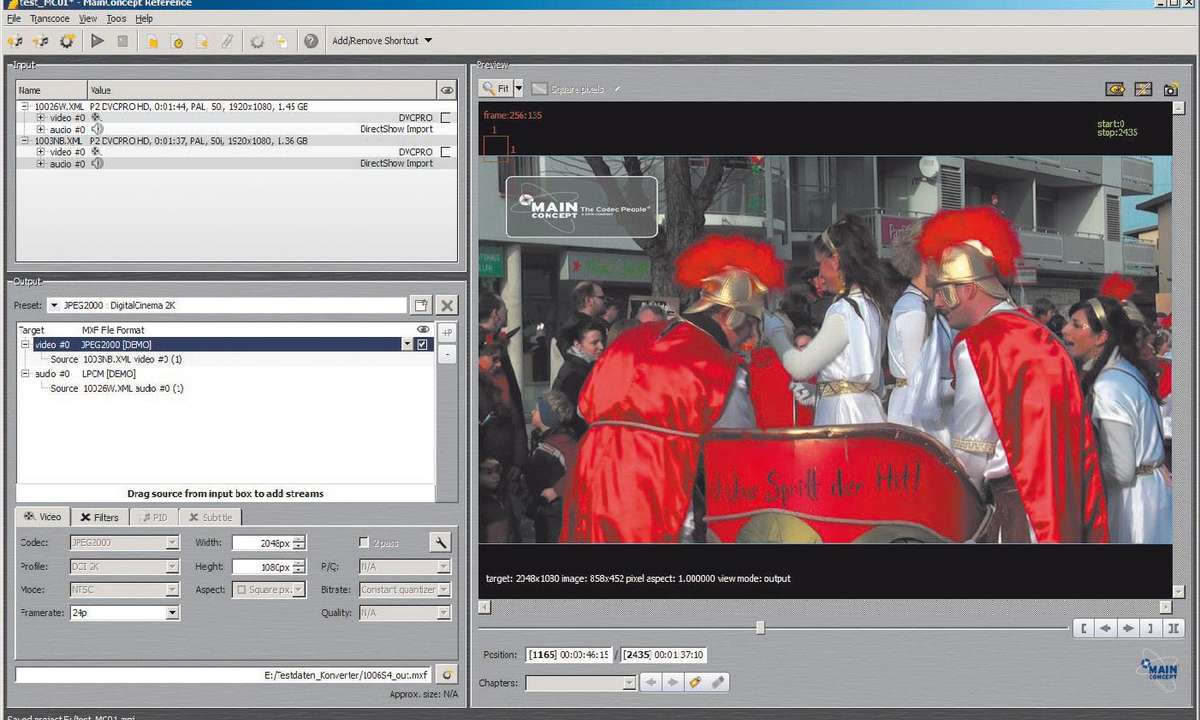Toggle the 2pass checkbox
Image resolution: width=1200 pixels, height=720 pixels.
364,543
